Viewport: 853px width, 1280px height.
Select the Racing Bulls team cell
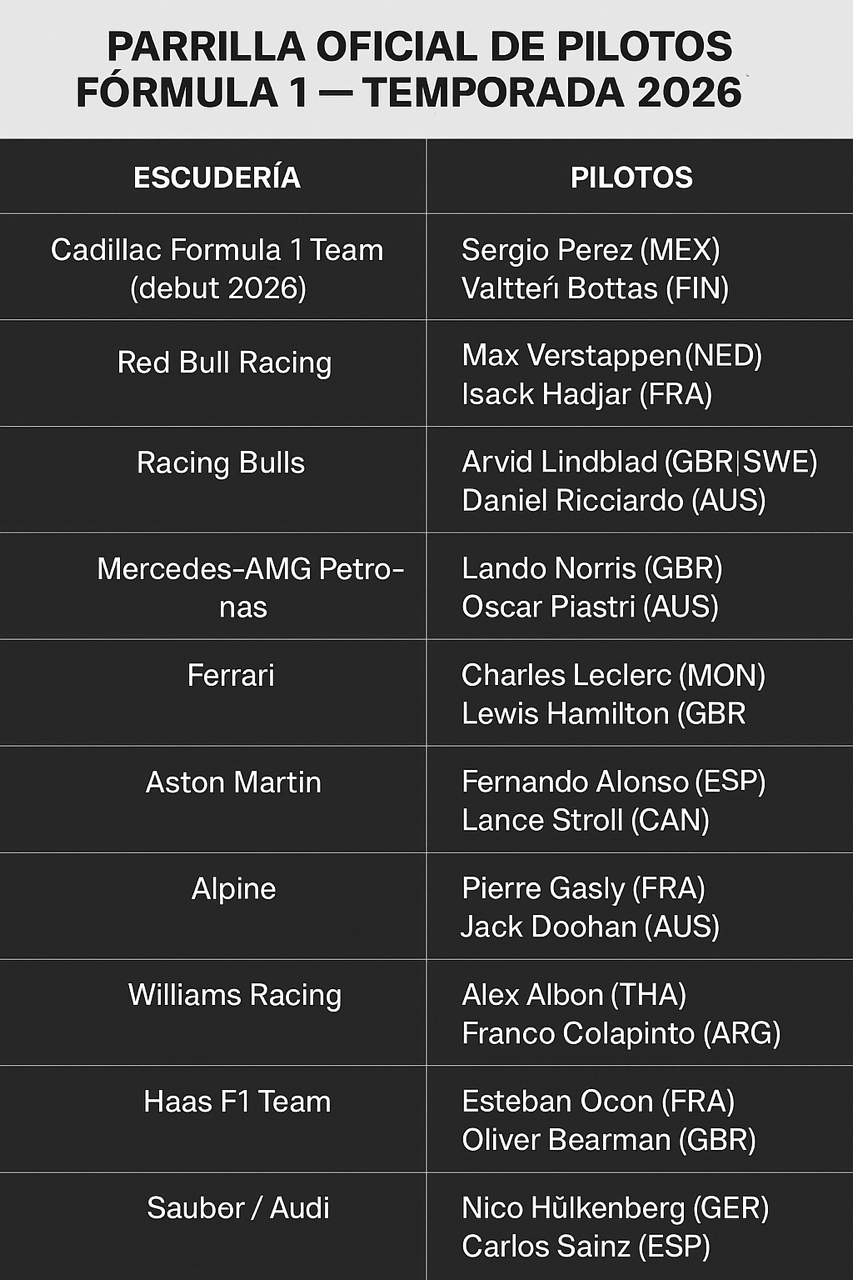point(221,463)
